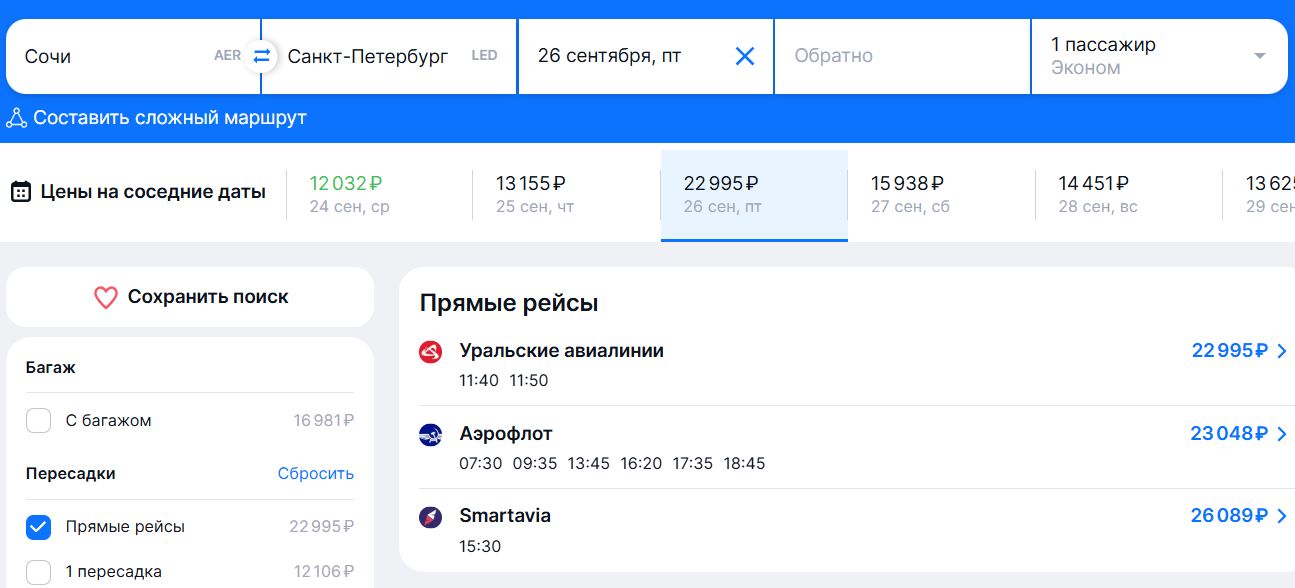1295x588 pixels.
Task: Click the Аэрофлот airline logo
Action: (430, 435)
